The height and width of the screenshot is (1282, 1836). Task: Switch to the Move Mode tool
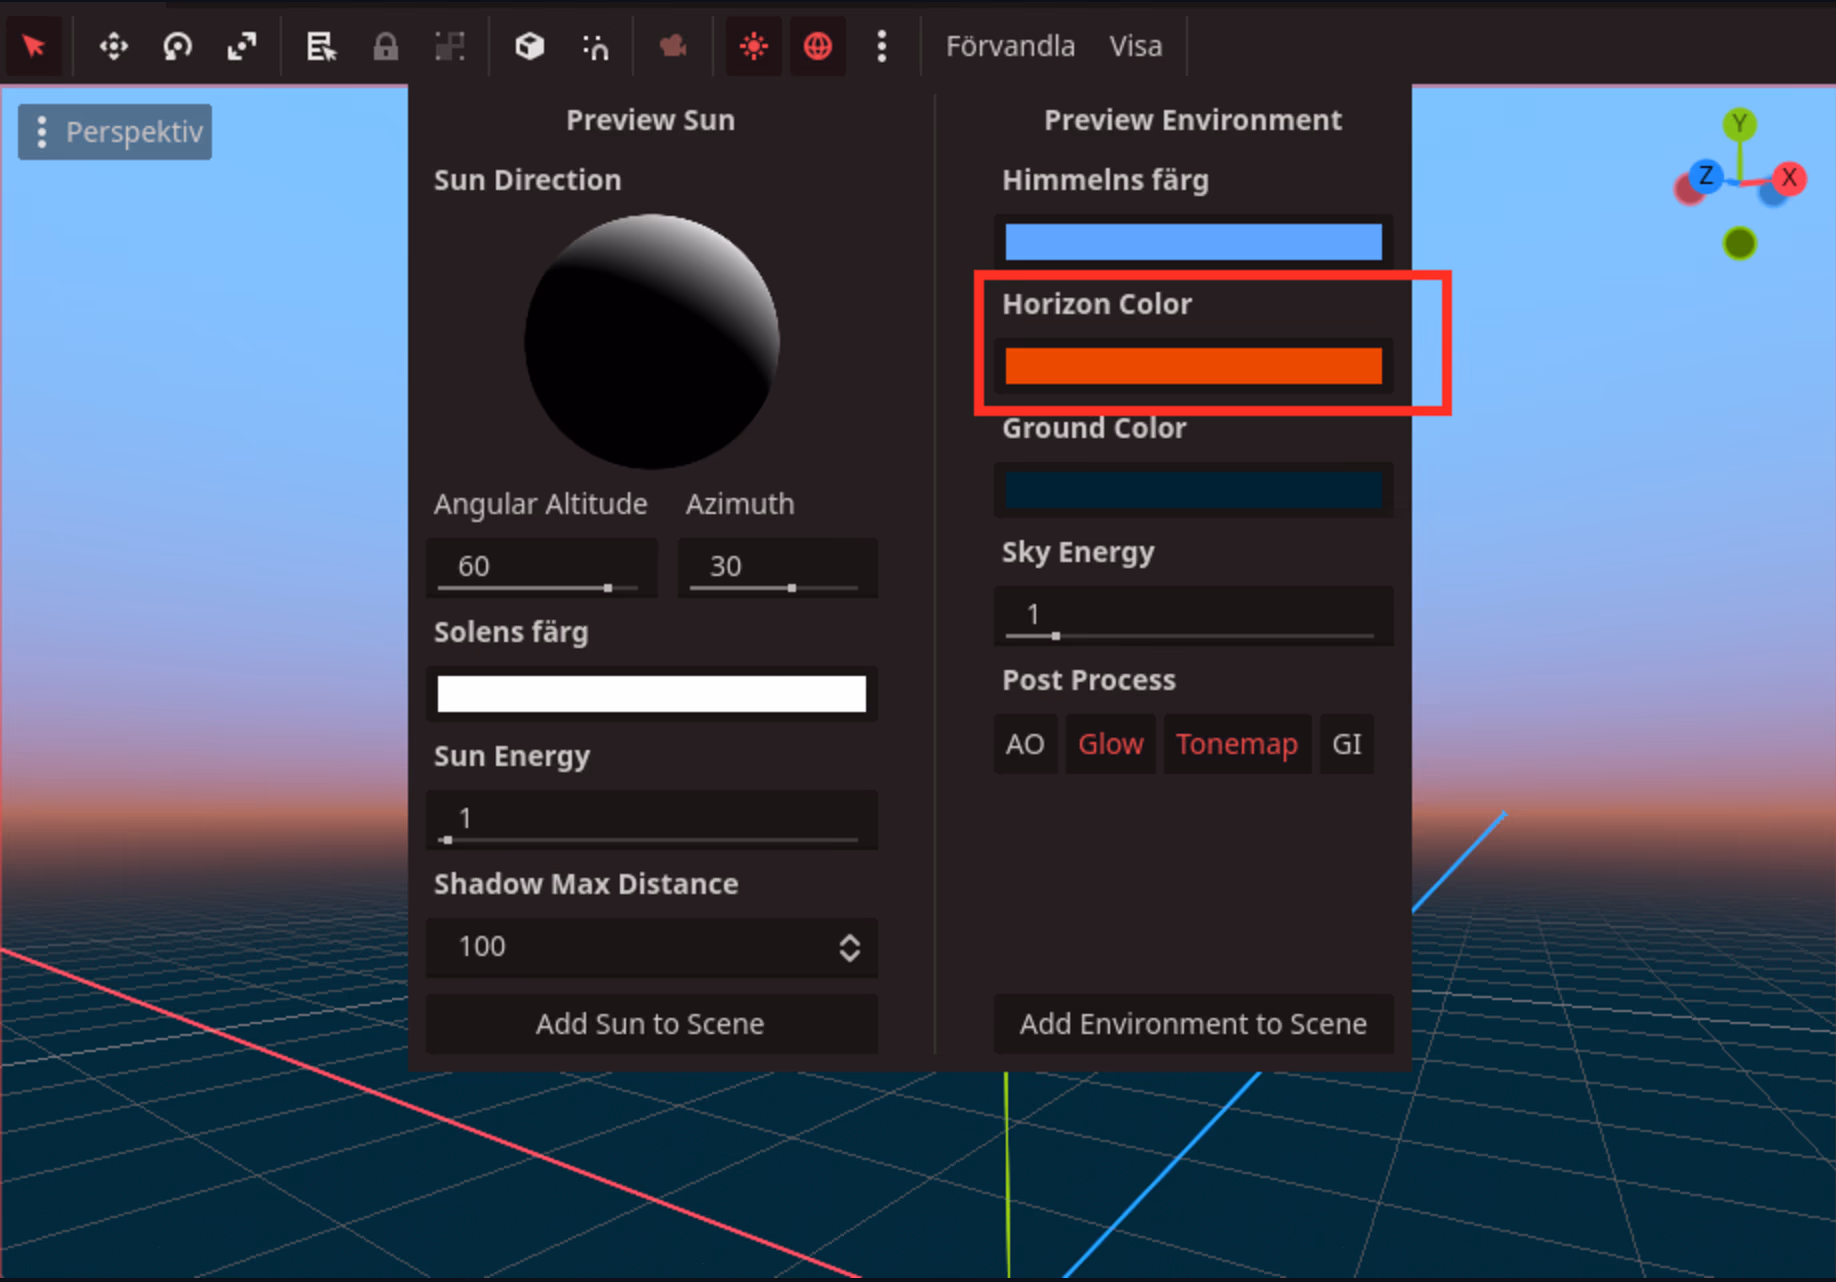pyautogui.click(x=113, y=46)
